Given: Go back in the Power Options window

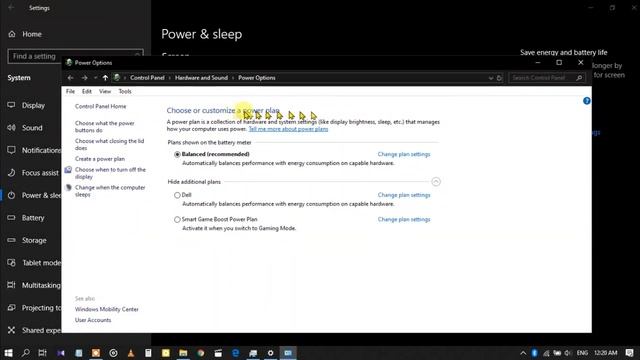Looking at the screenshot, I should pyautogui.click(x=70, y=78).
